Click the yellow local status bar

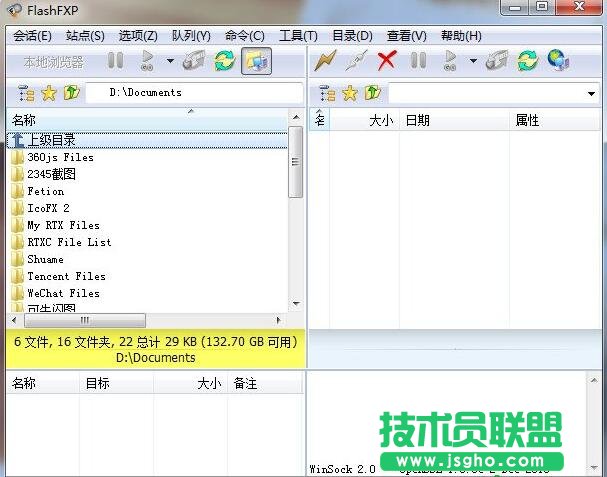156,349
